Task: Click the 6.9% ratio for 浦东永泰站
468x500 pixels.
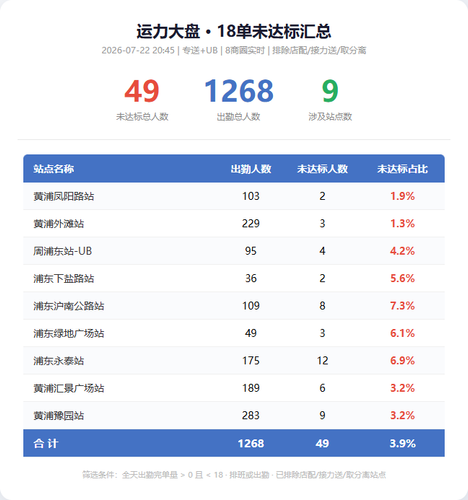Action: click(402, 361)
